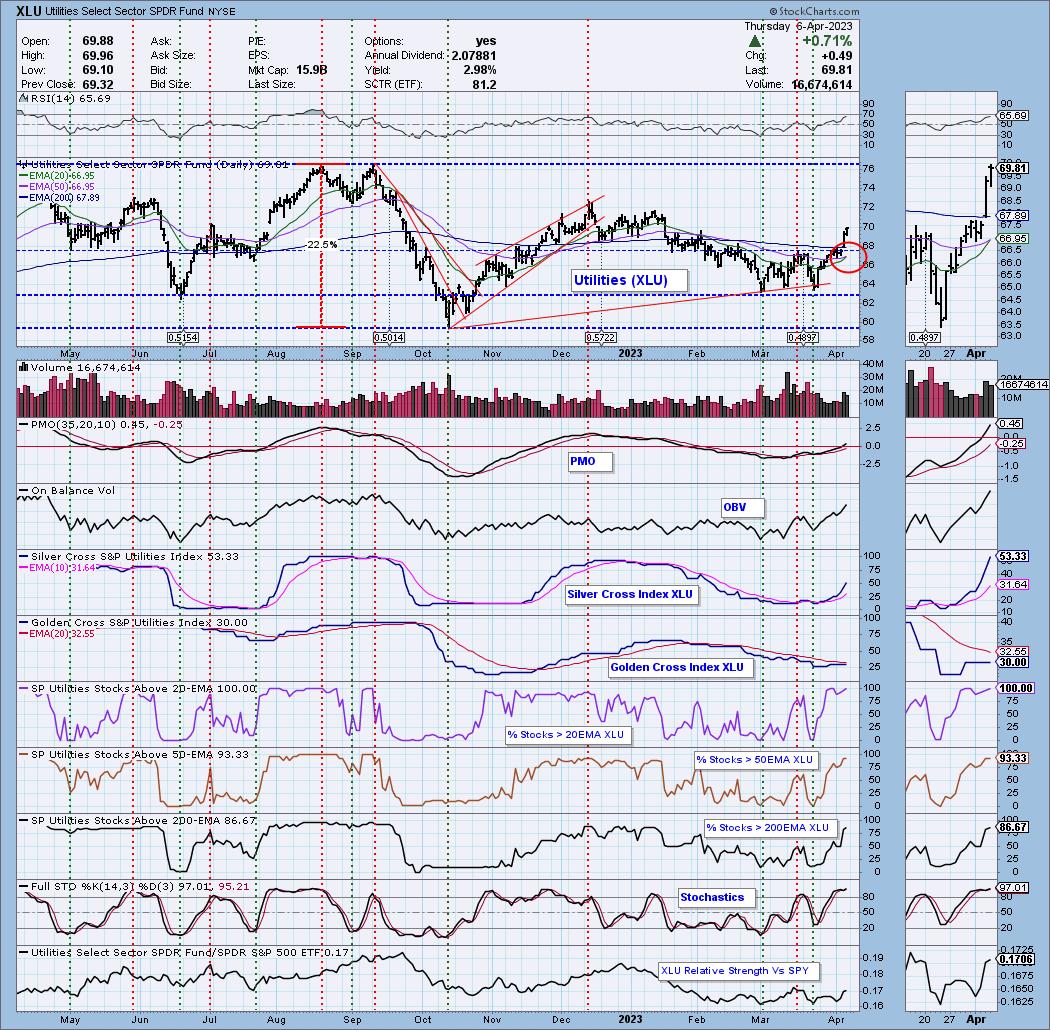
Task: Click the Prev Close value 69.32
Action: coord(98,84)
